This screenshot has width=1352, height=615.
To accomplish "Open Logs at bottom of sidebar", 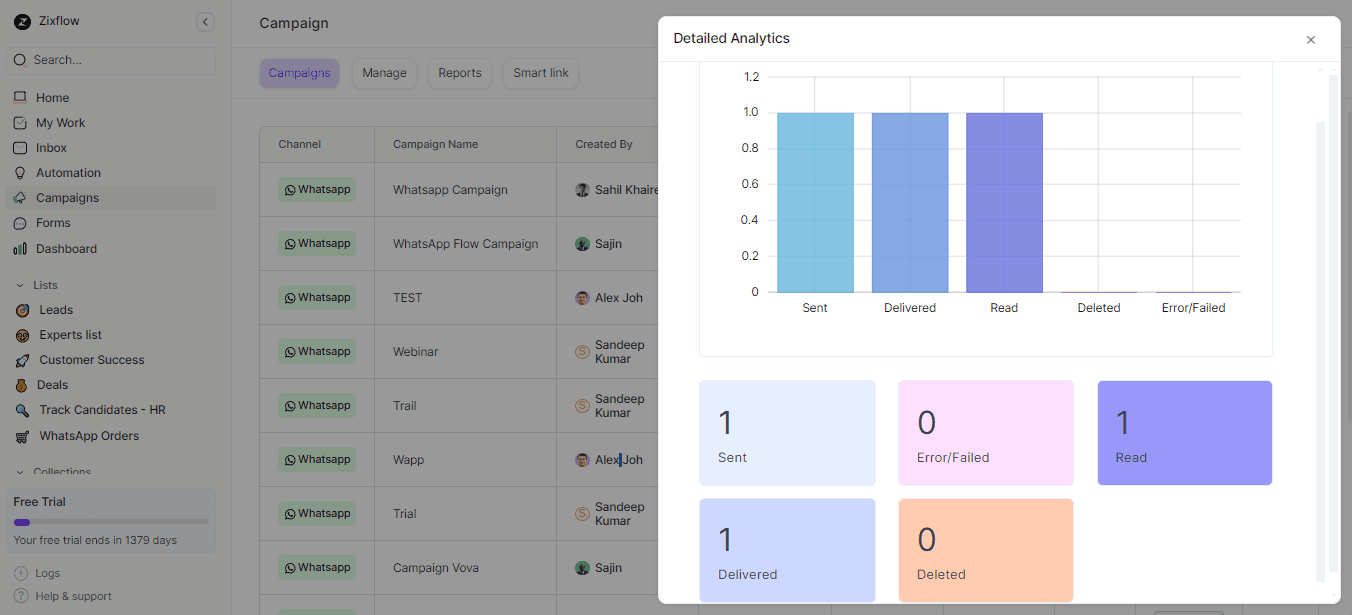I will (x=45, y=572).
